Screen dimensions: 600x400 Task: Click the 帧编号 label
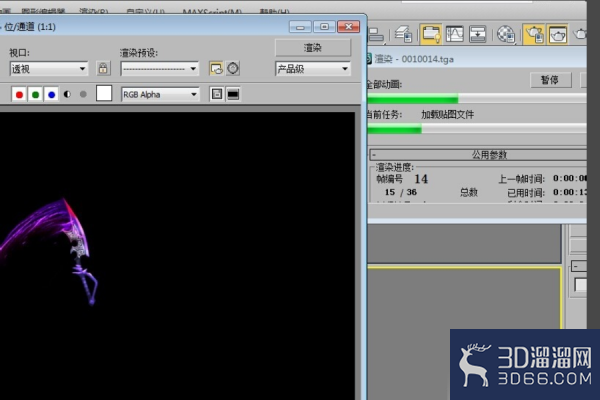[389, 179]
